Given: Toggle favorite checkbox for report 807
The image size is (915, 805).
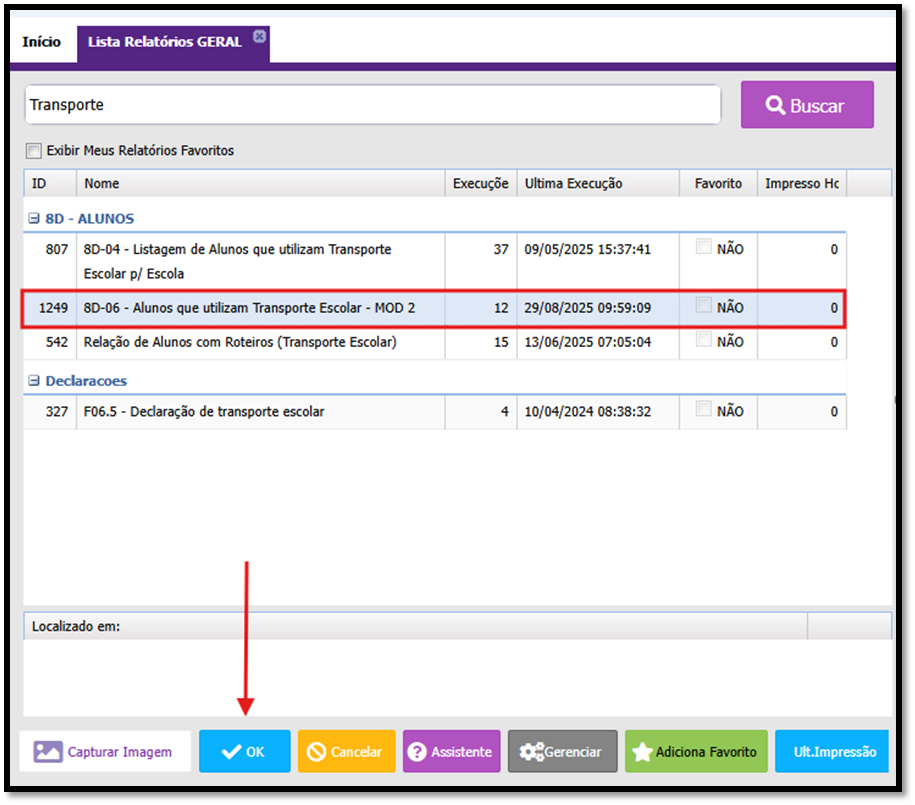Looking at the screenshot, I should pos(705,247).
